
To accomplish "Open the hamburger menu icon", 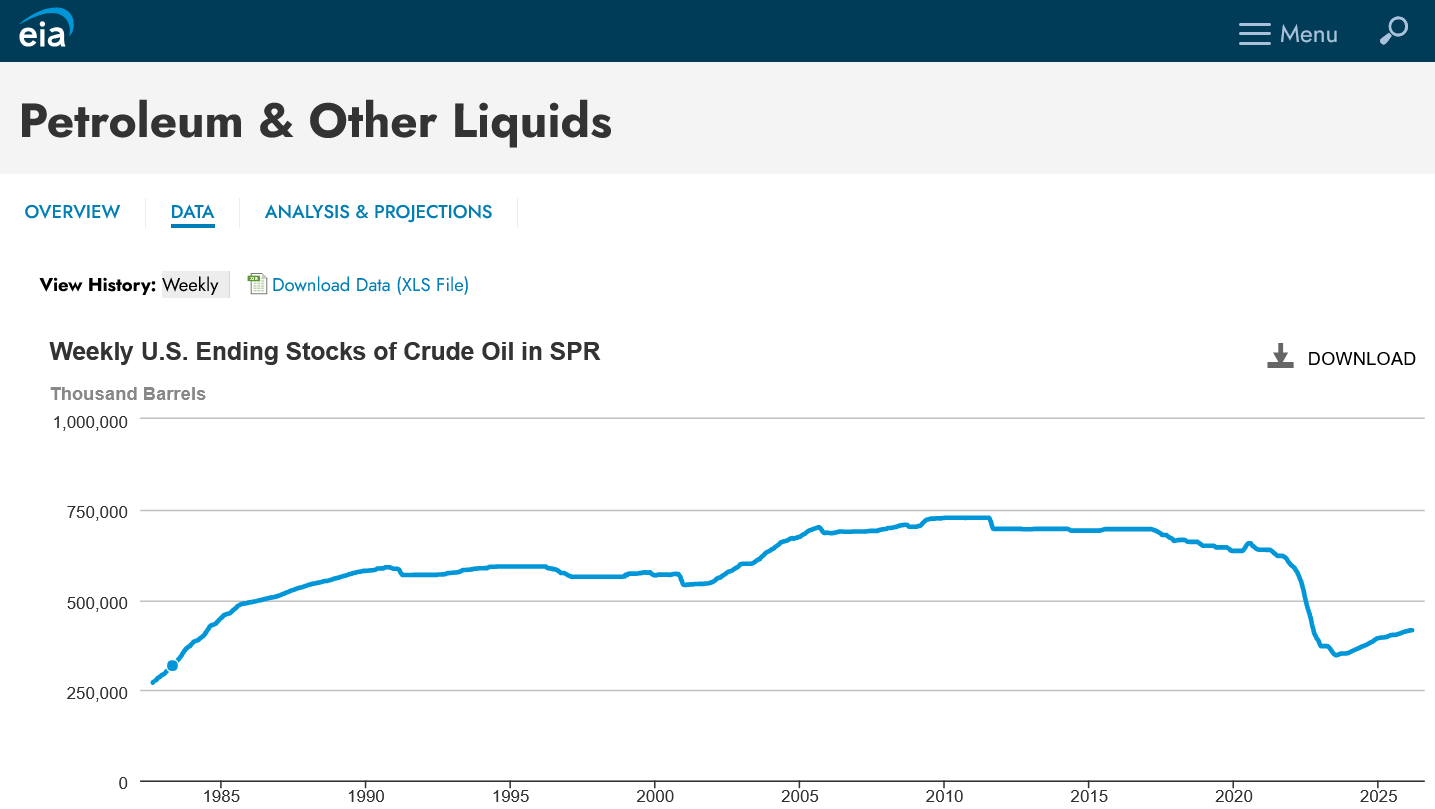I will 1254,34.
